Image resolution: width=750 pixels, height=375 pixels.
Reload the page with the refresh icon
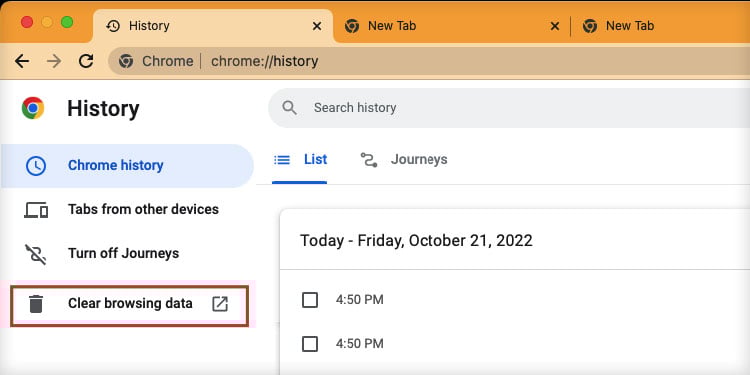pos(86,61)
